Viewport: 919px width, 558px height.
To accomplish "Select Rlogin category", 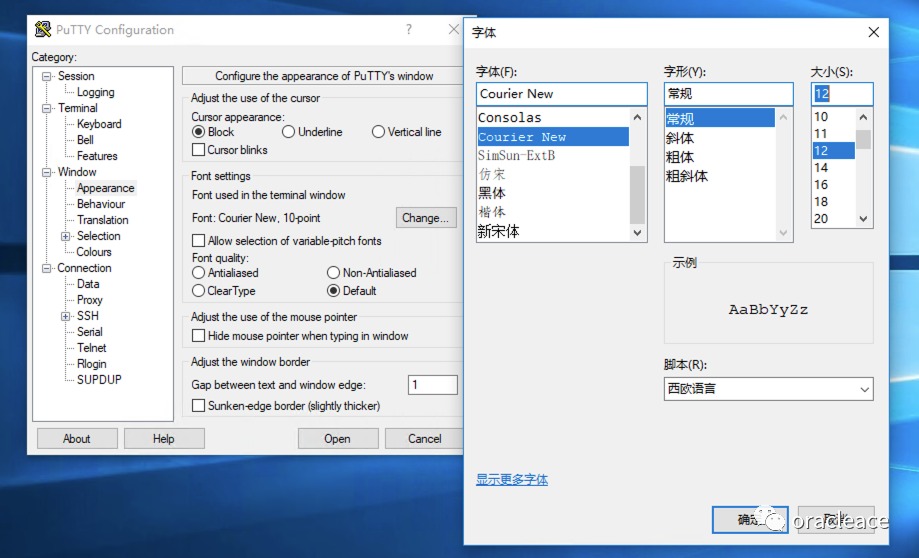I will (91, 363).
